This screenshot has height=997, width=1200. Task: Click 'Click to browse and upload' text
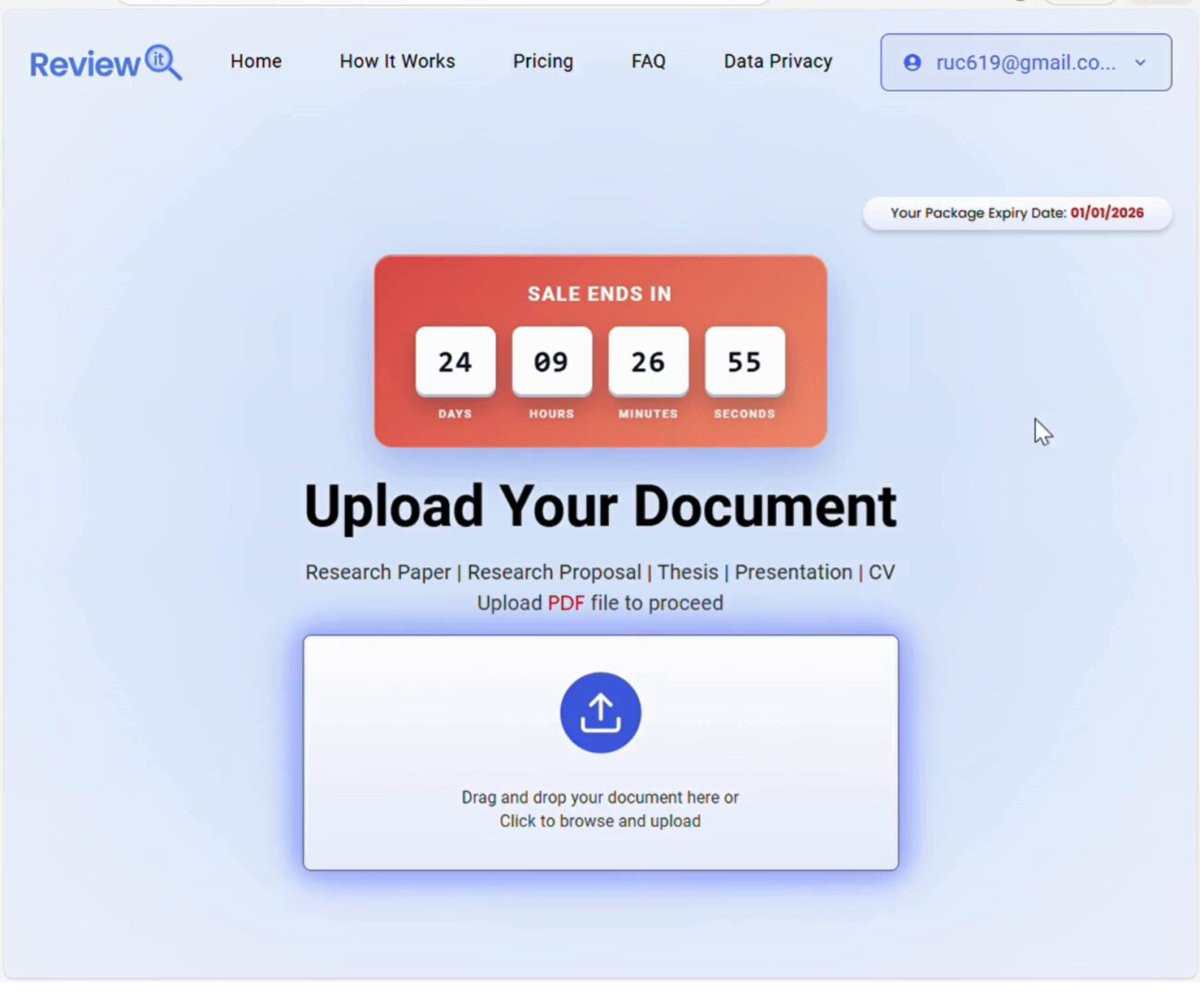click(600, 821)
